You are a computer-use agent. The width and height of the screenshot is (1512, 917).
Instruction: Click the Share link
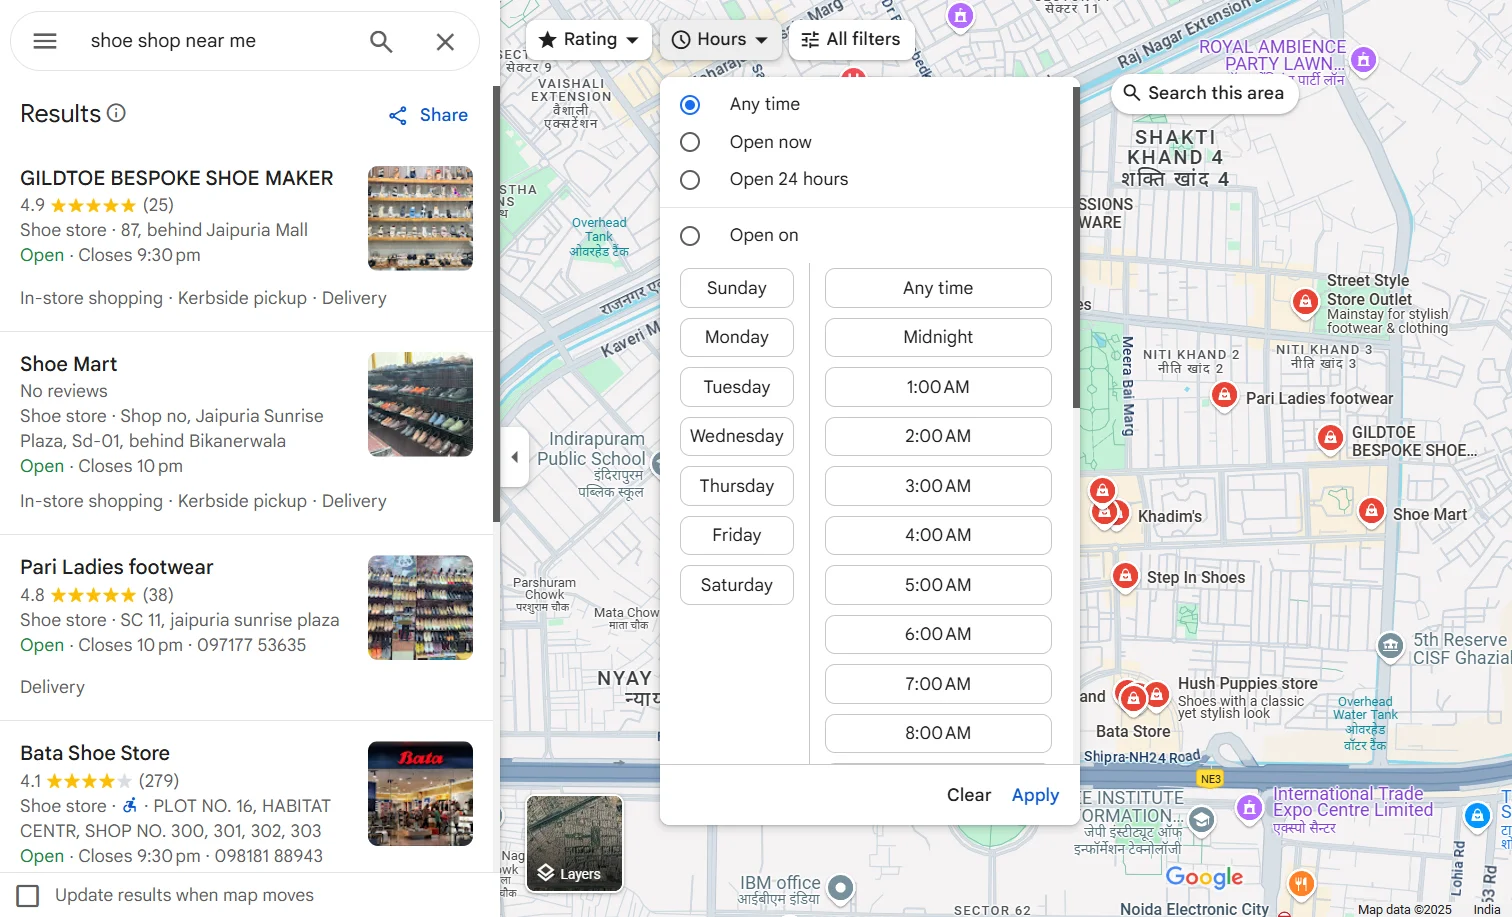444,115
